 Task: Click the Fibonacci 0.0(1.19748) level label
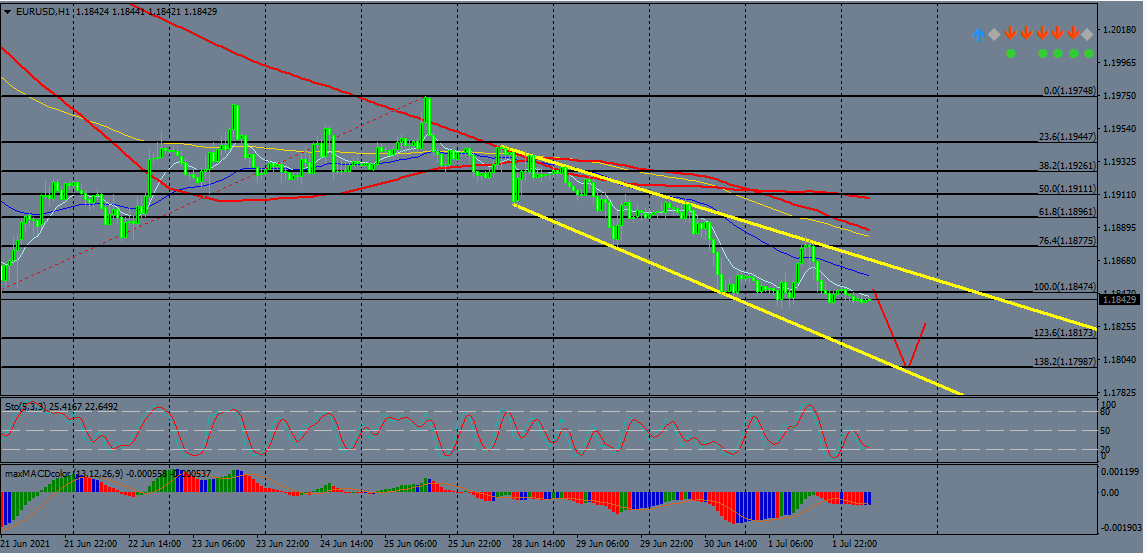[1069, 91]
